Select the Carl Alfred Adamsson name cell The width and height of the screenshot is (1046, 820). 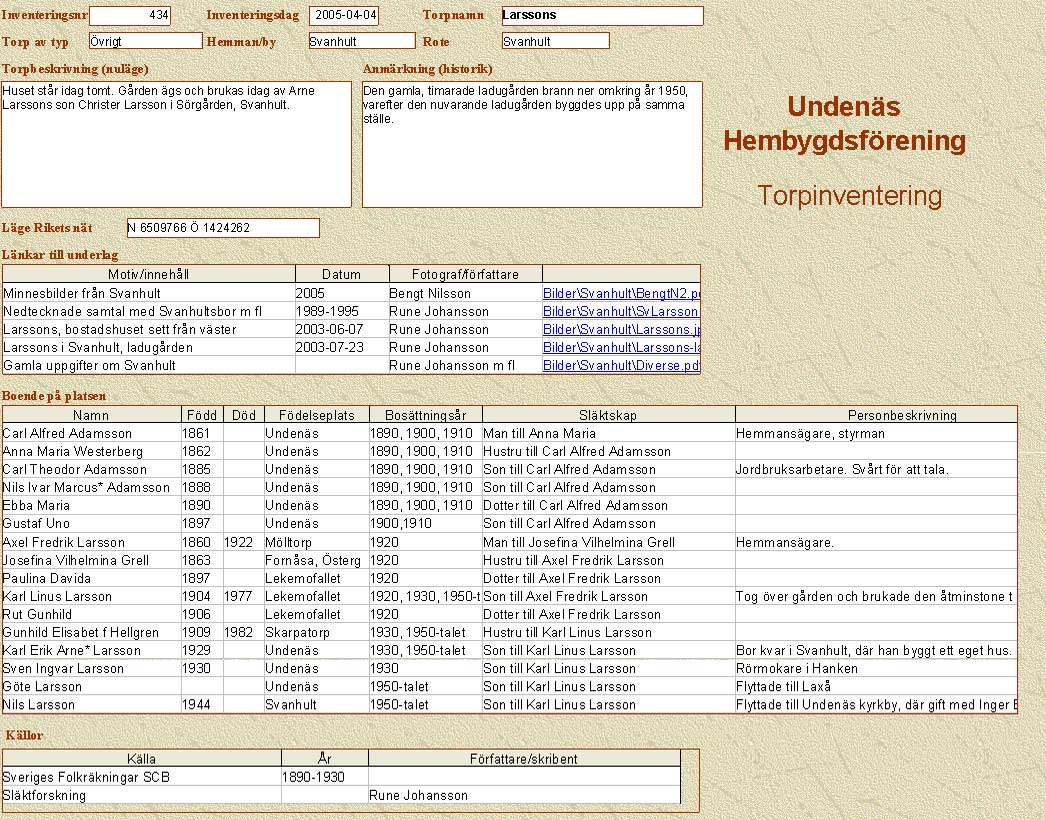(68, 434)
